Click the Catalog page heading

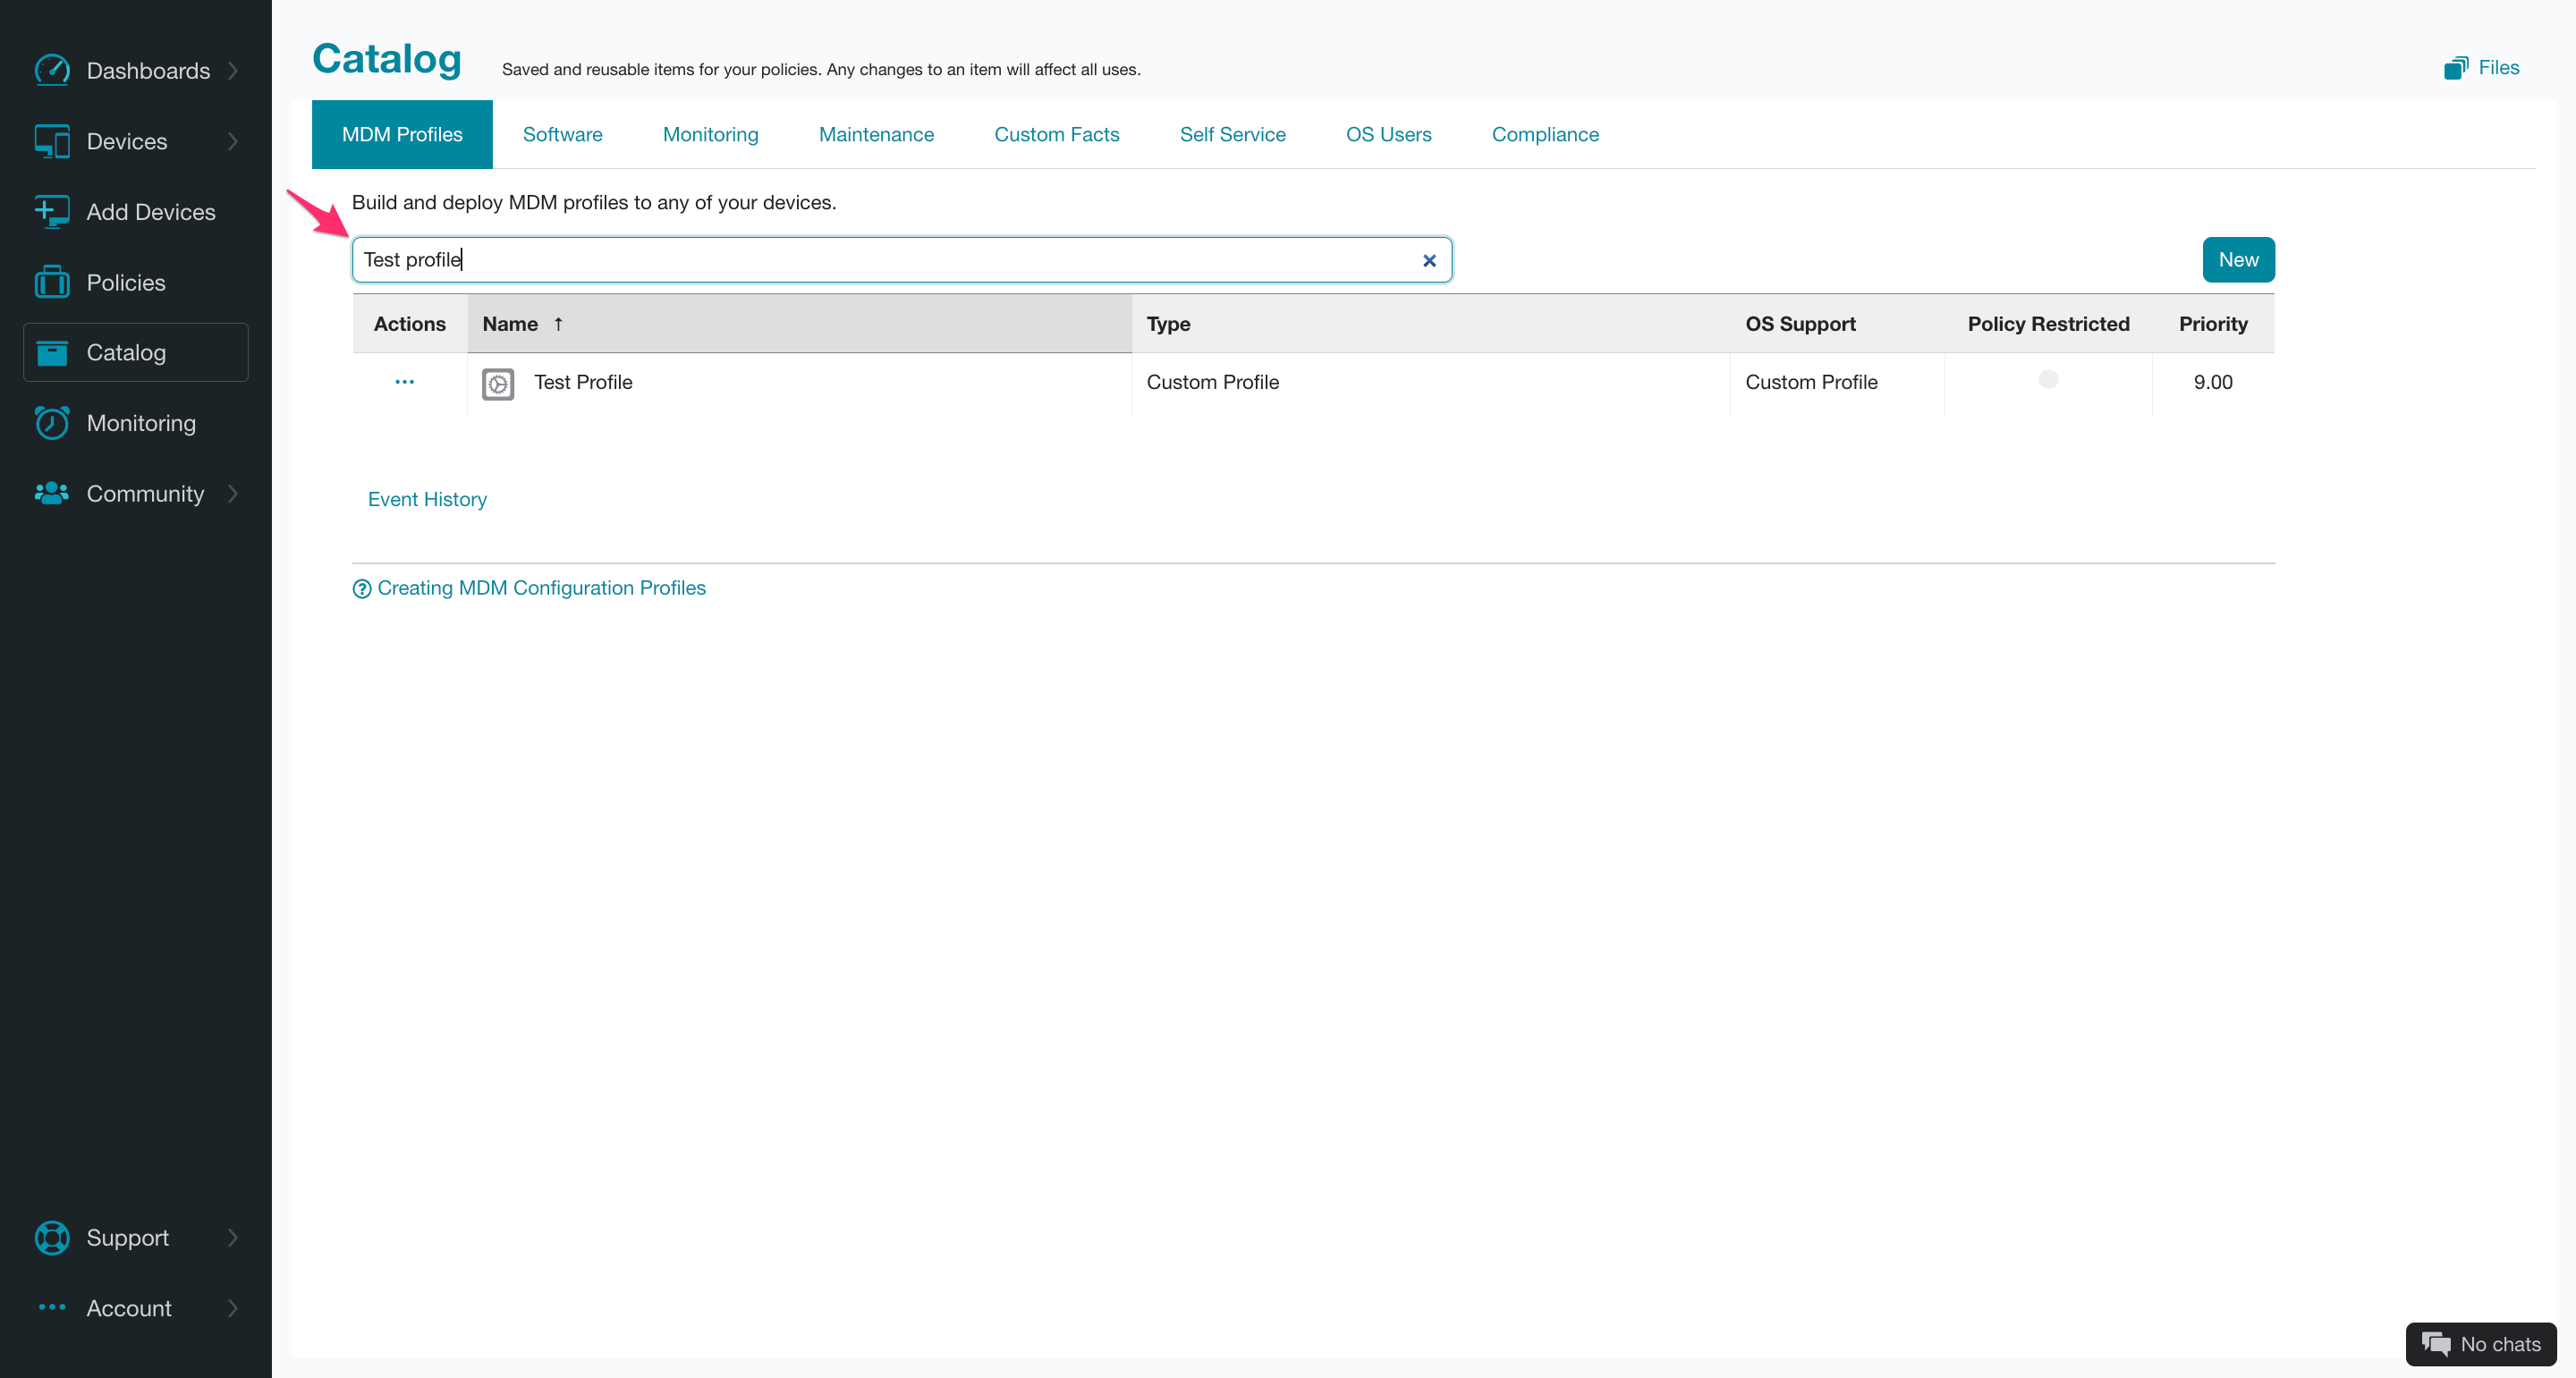[387, 58]
